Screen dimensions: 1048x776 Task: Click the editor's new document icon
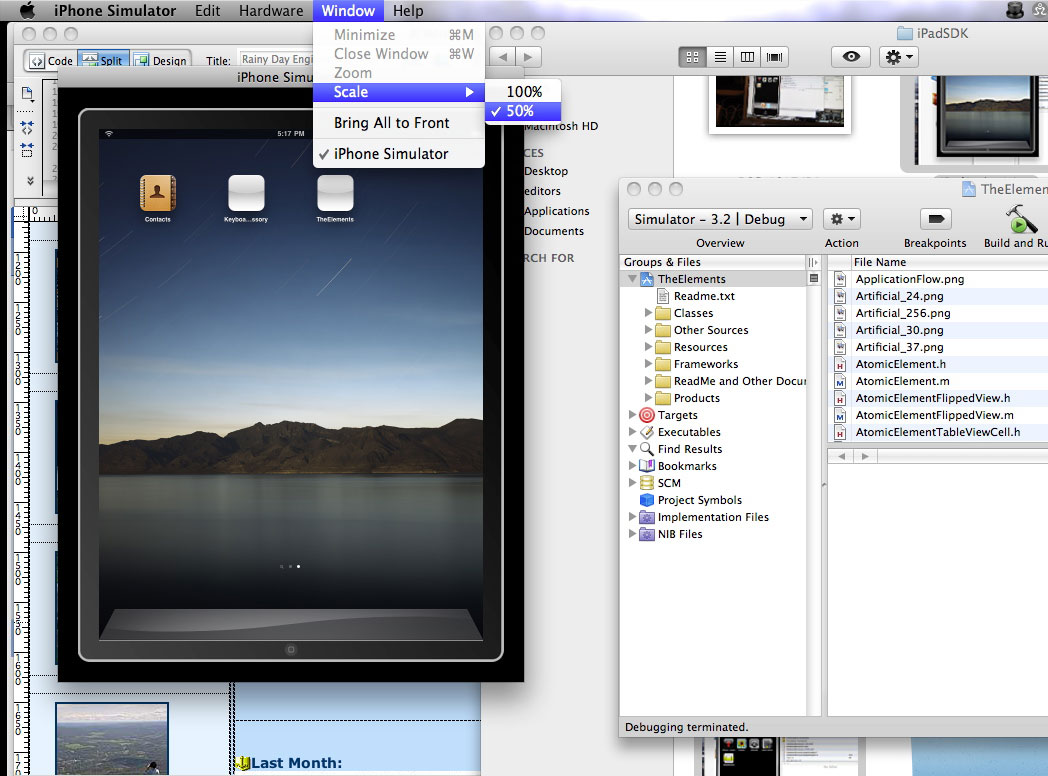tap(27, 94)
